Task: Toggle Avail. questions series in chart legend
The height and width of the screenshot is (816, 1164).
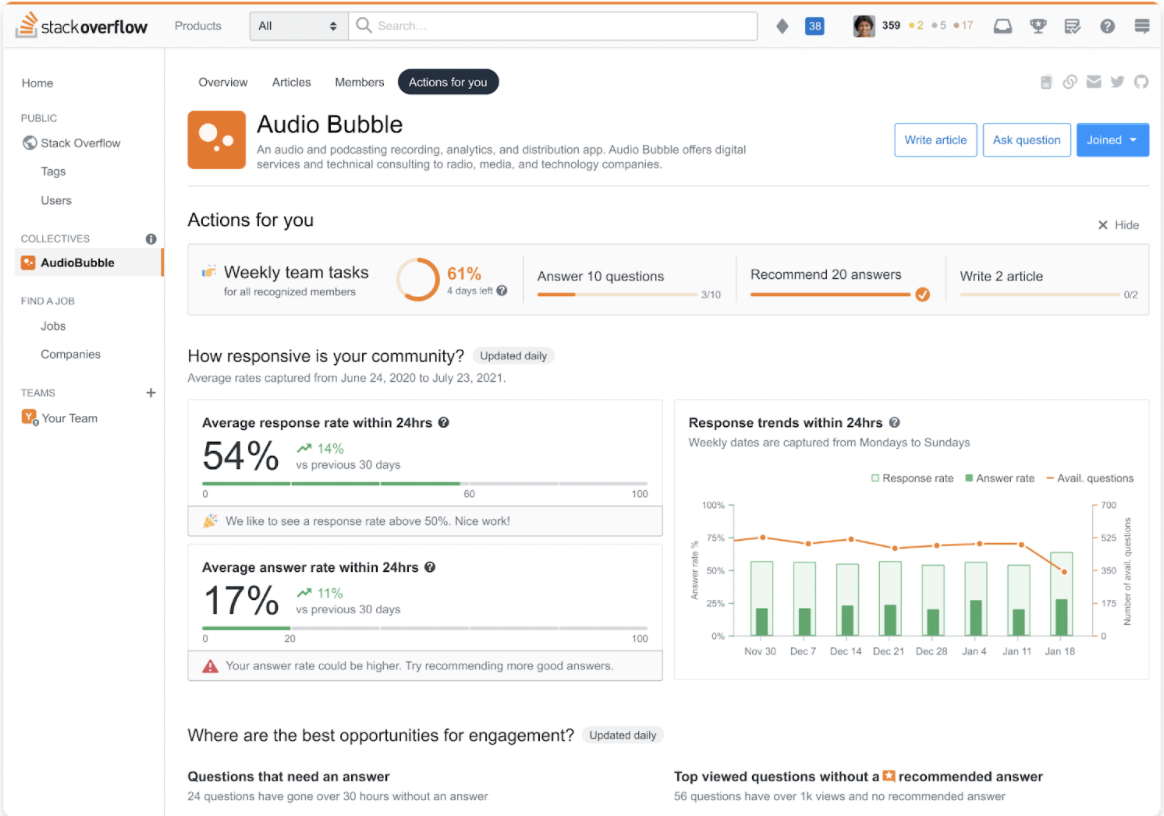Action: coord(1090,478)
